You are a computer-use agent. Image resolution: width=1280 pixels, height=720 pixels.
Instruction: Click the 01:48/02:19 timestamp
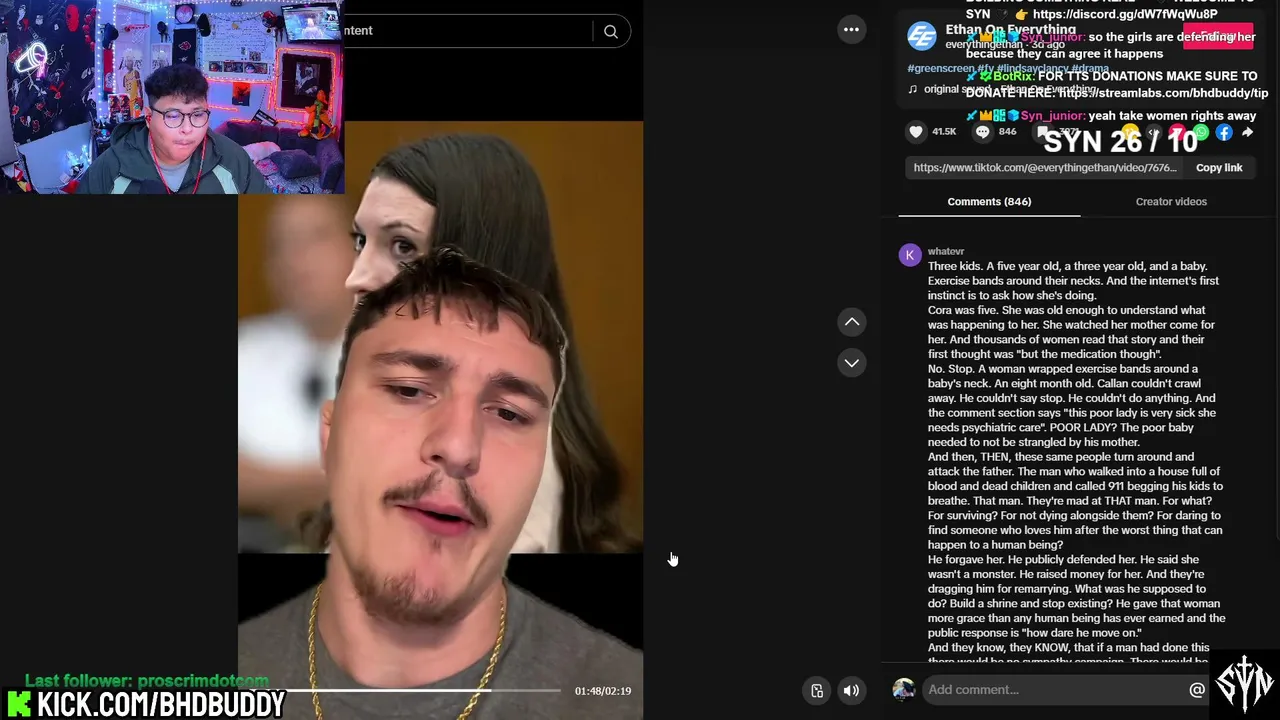(603, 691)
